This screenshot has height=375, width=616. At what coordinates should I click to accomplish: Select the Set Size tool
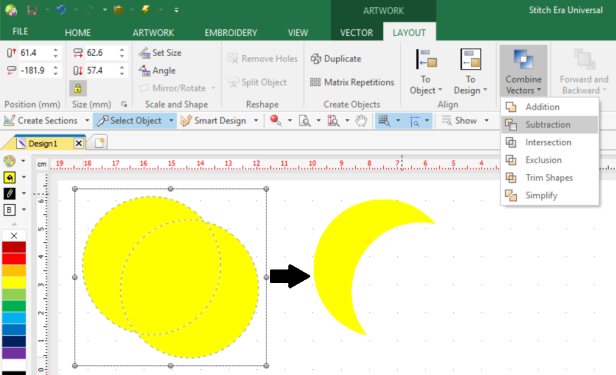point(160,53)
